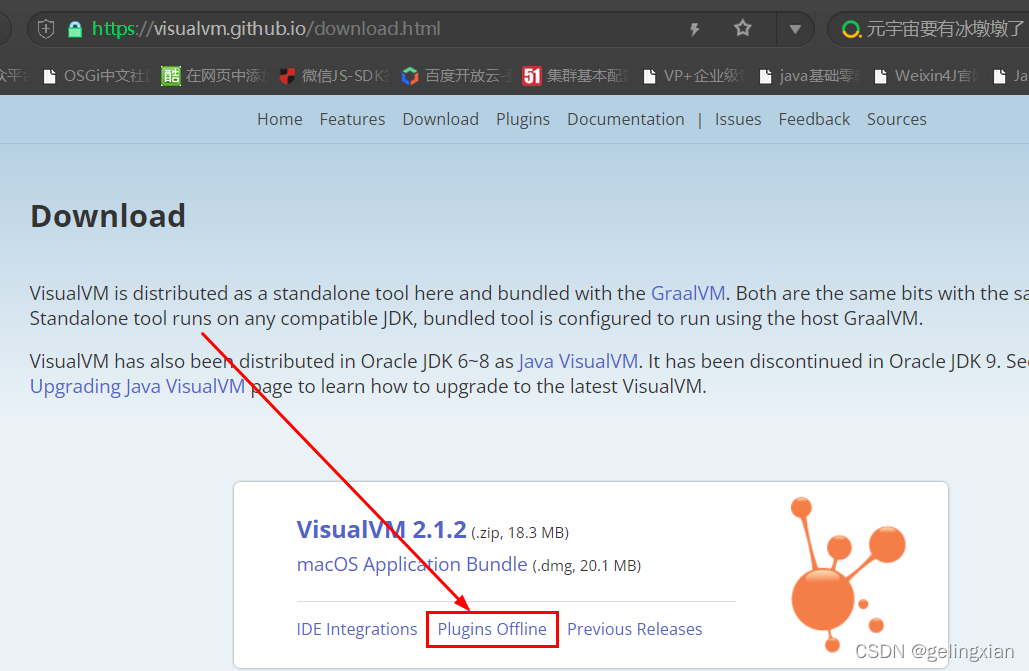Click the GraalVM hyperlink in the paragraph
Image resolution: width=1029 pixels, height=671 pixels.
point(688,293)
